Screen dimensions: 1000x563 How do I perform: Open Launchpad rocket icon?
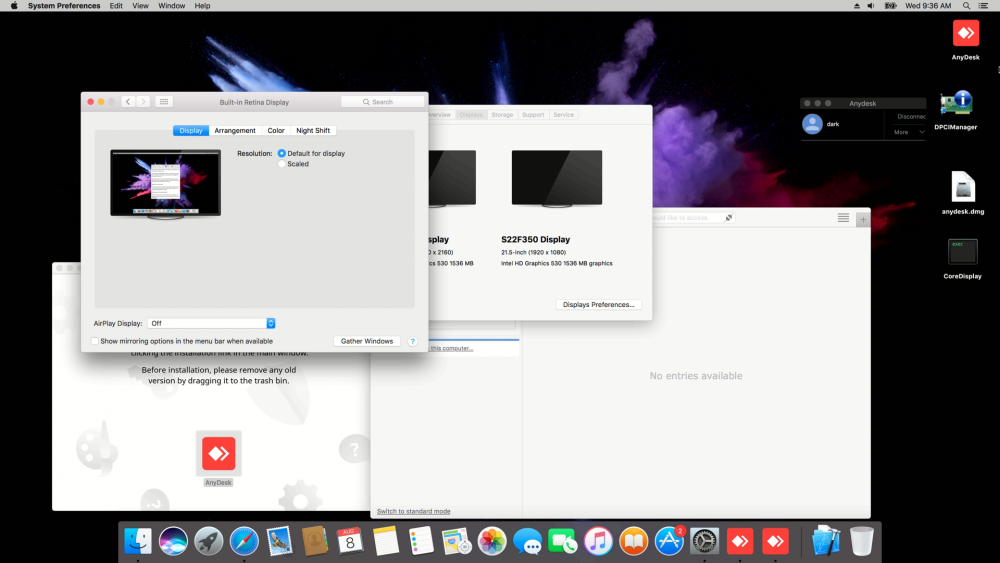(209, 541)
